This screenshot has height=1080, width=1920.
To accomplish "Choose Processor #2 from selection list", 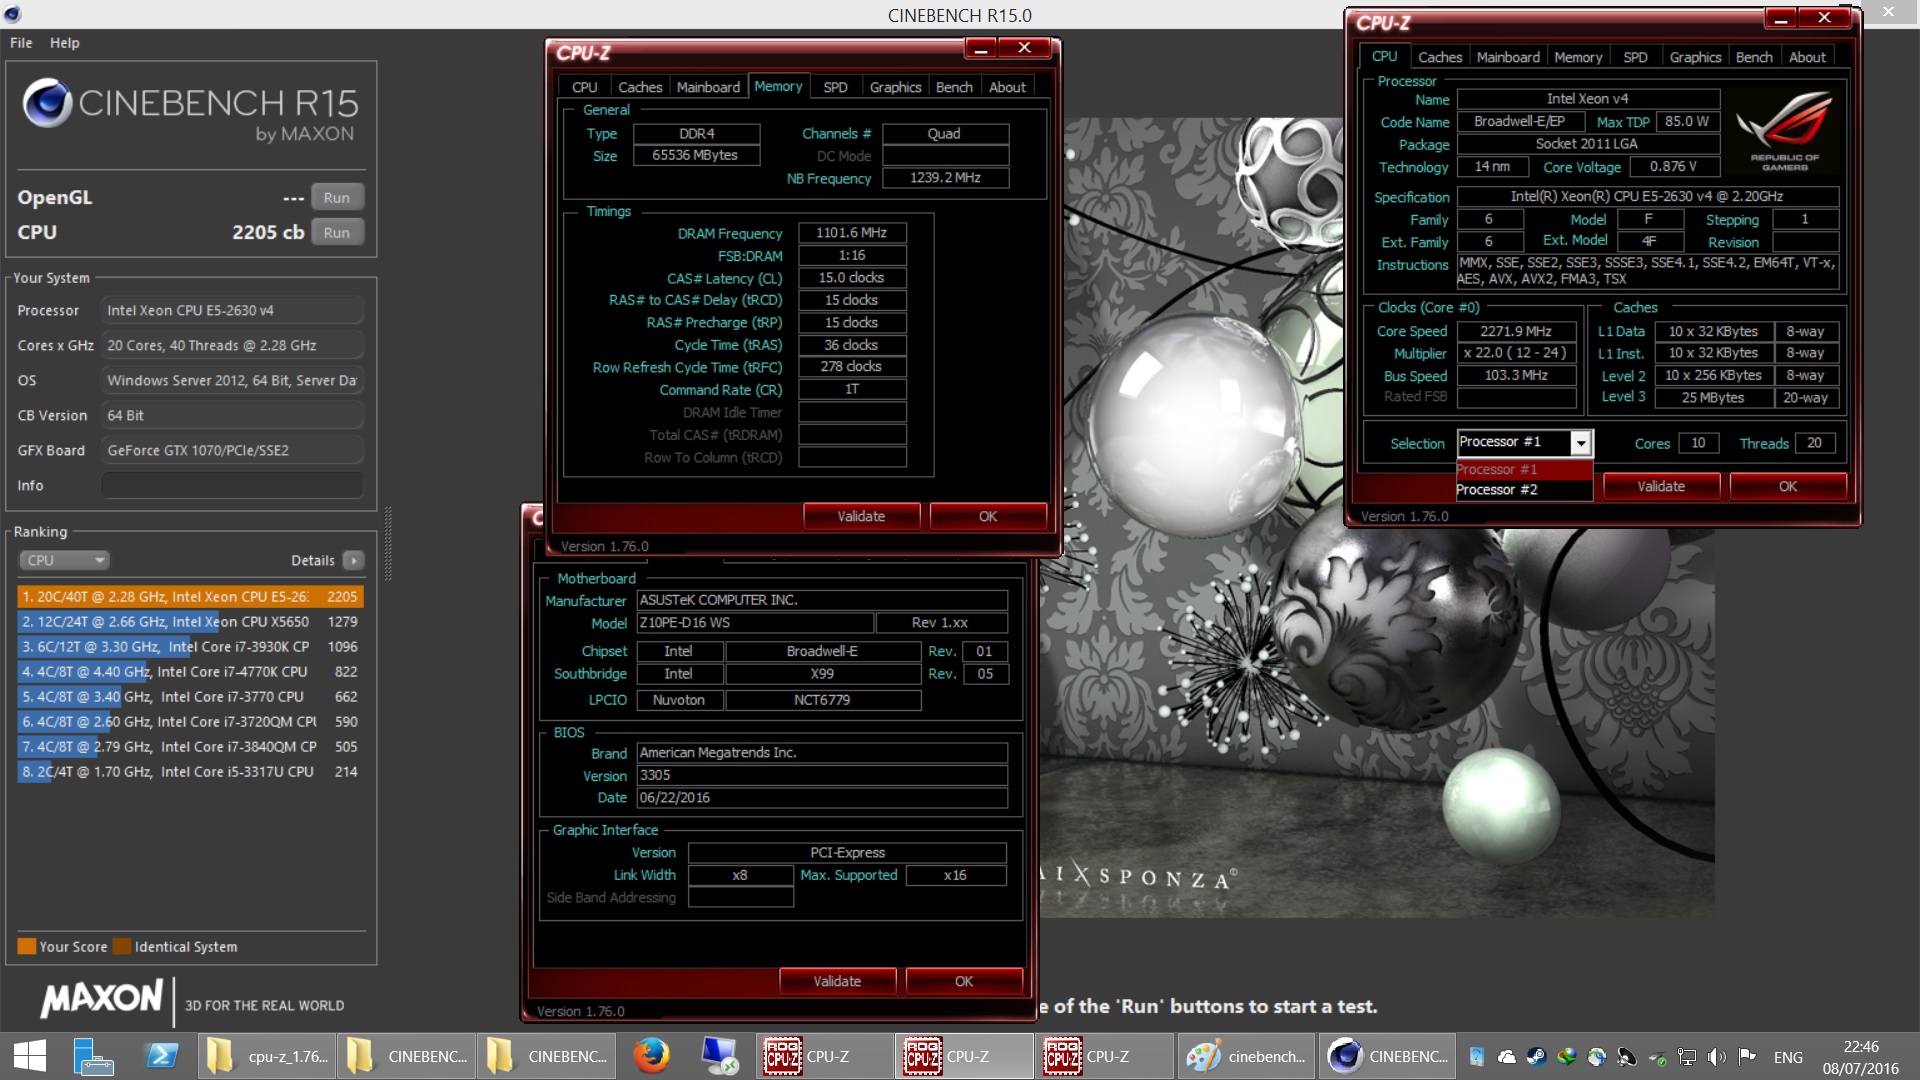I will [1524, 490].
